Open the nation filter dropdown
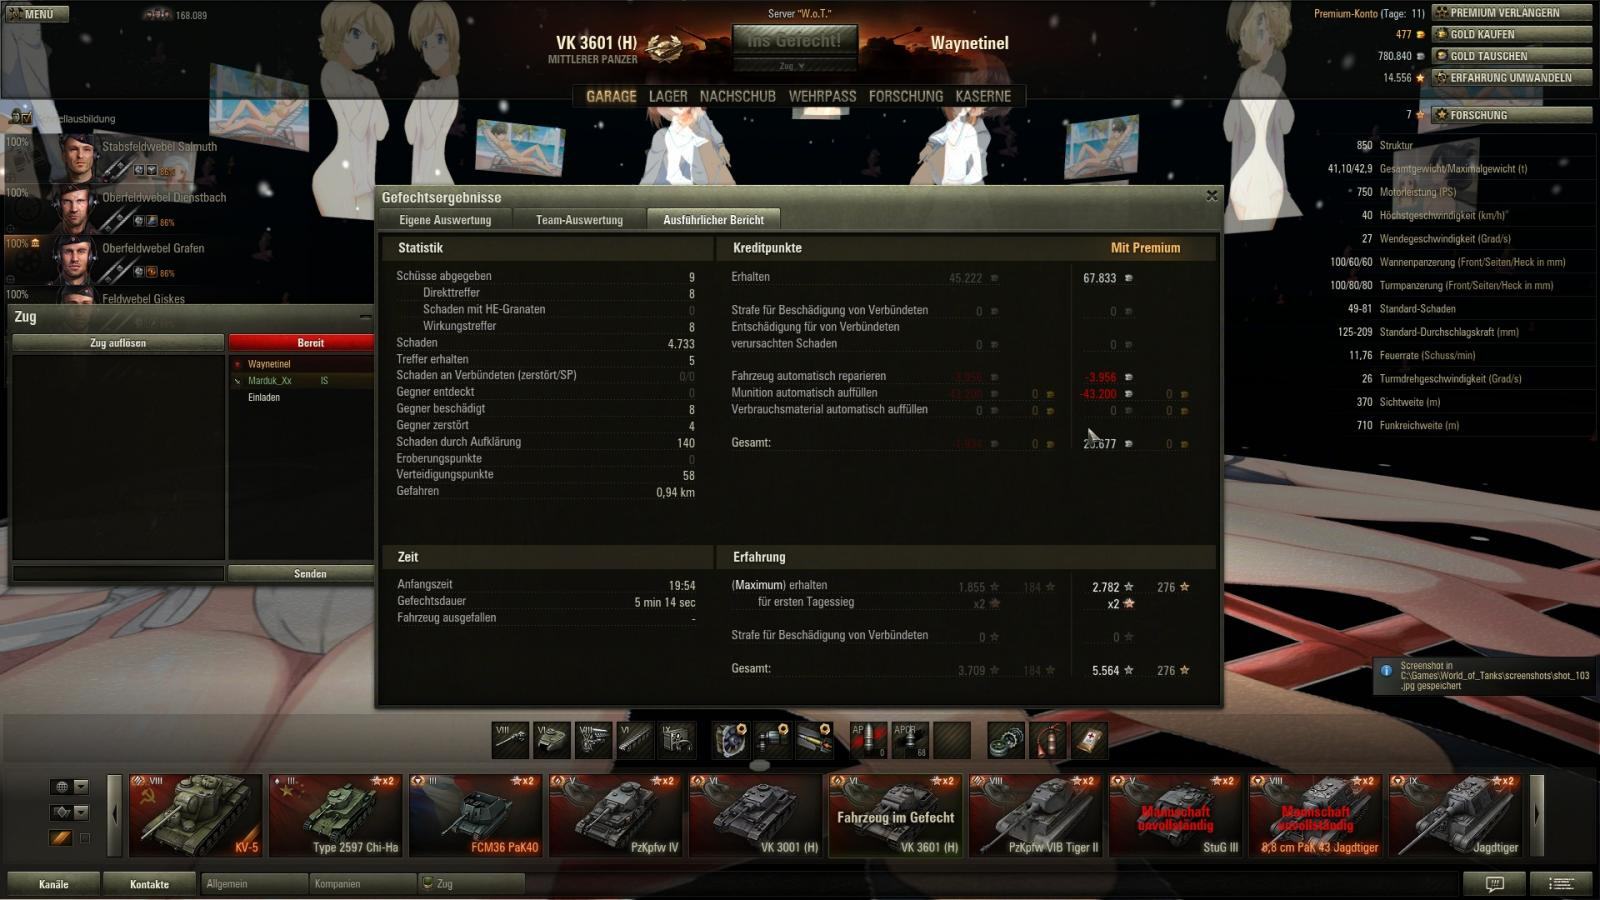 tap(70, 787)
